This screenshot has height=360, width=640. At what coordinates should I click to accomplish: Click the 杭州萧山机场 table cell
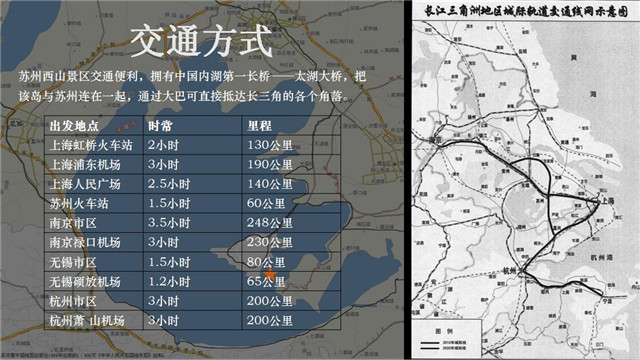(x=94, y=320)
